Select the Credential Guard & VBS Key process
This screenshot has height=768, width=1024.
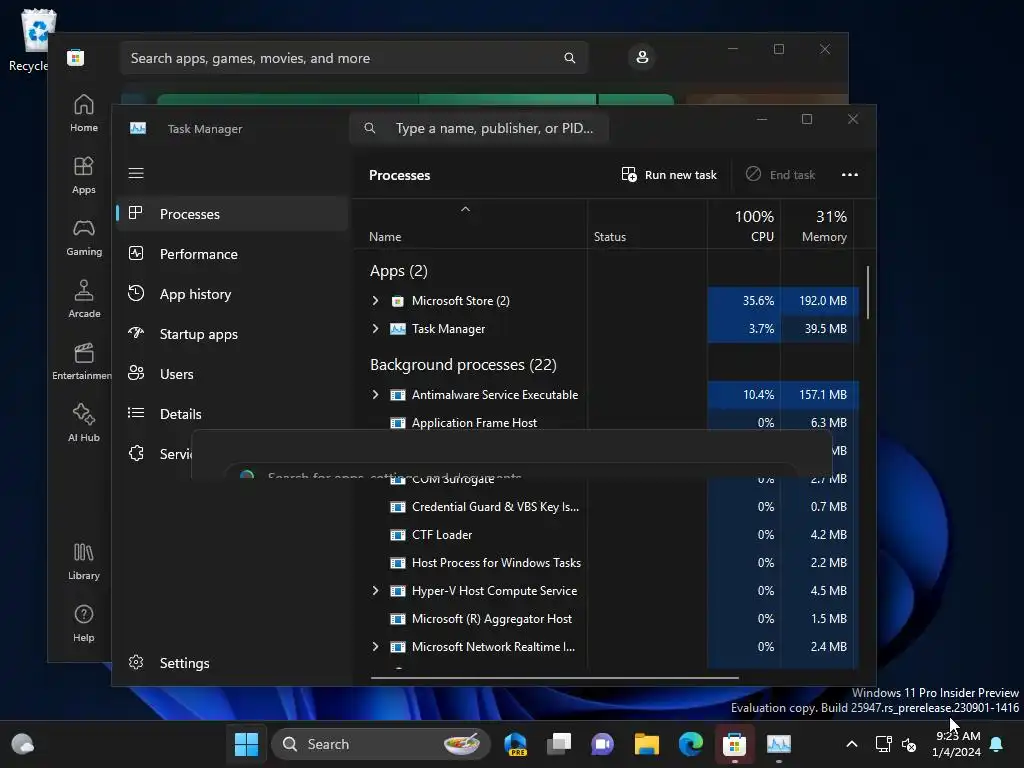coord(495,507)
